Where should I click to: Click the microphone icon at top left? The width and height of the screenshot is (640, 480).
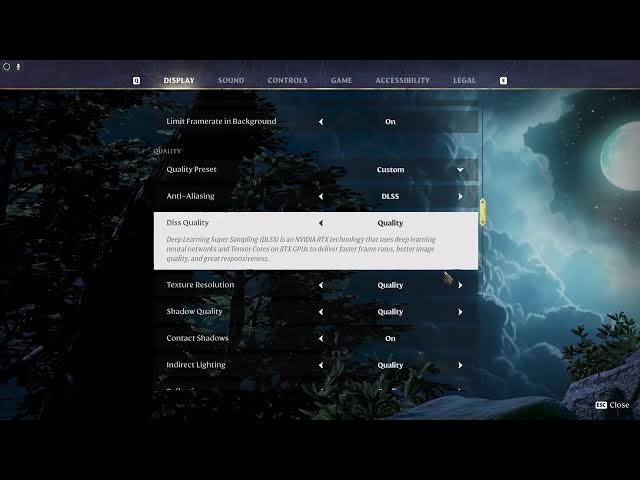(x=18, y=67)
